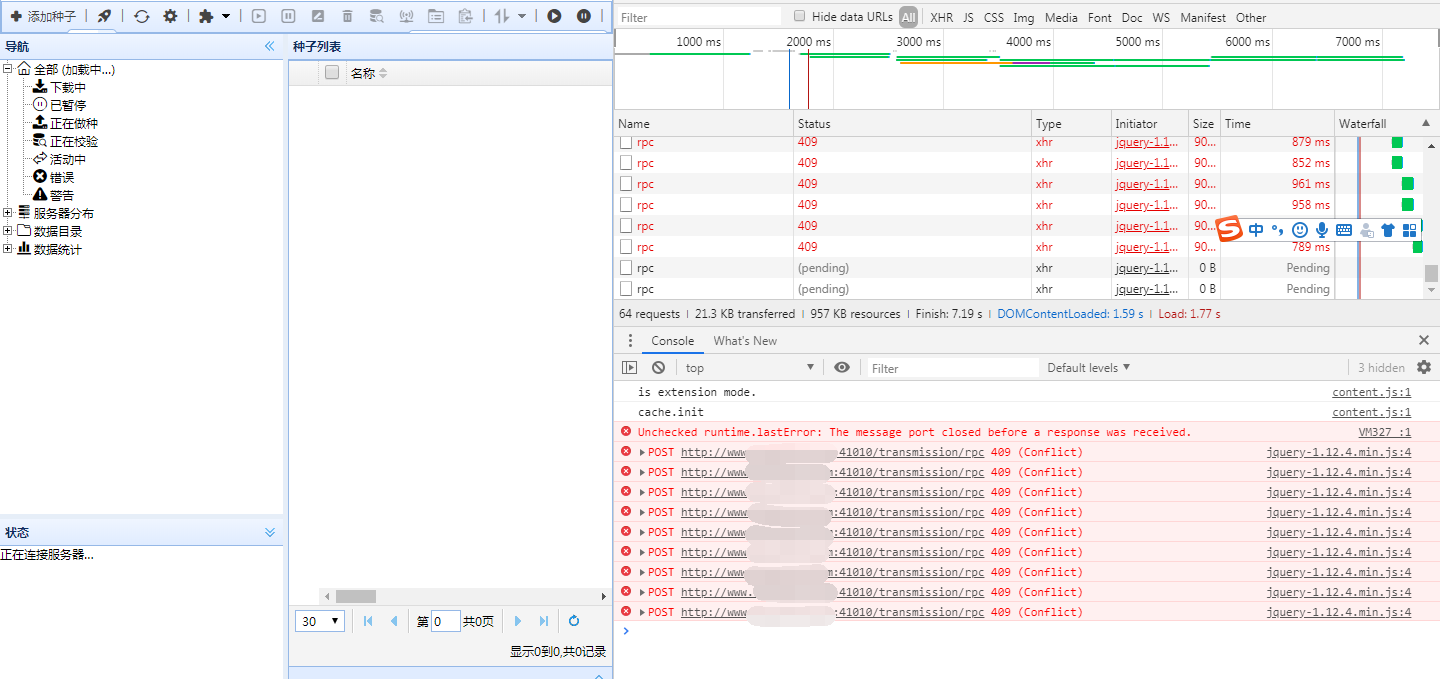1440x679 pixels.
Task: Open the top context dropdown
Action: coord(750,368)
